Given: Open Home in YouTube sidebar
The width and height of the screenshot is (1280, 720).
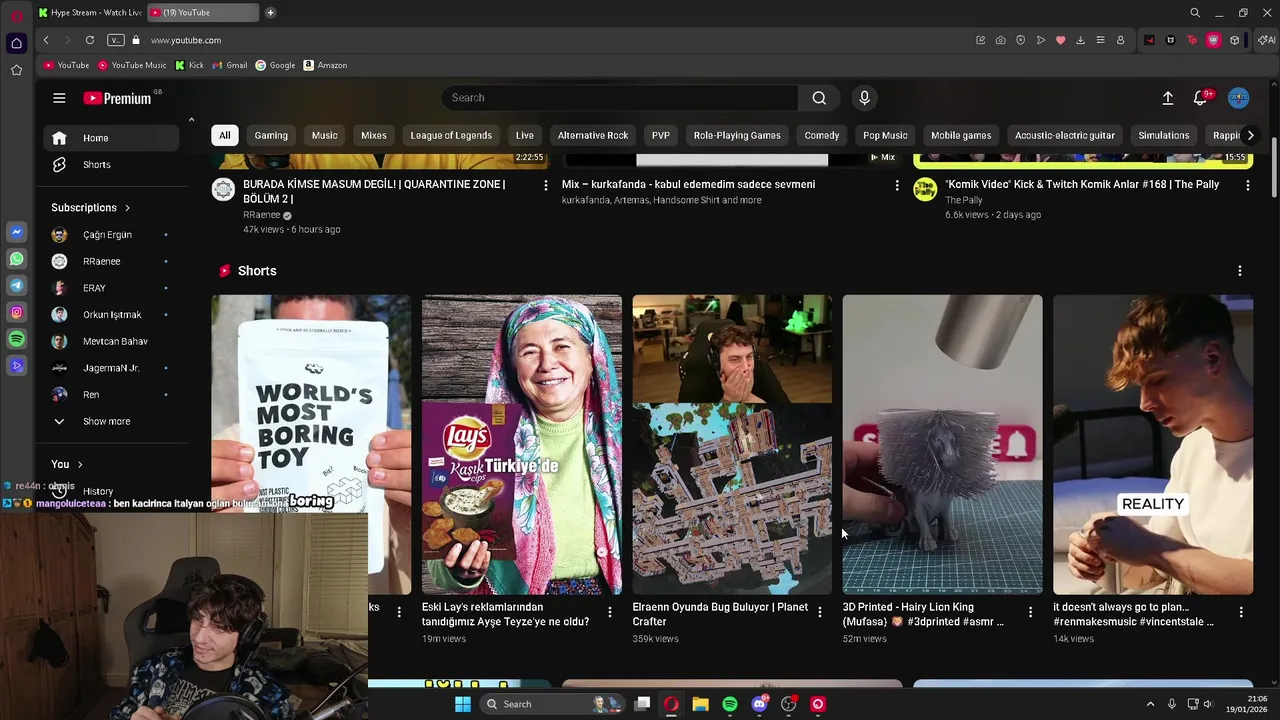Looking at the screenshot, I should click(111, 138).
